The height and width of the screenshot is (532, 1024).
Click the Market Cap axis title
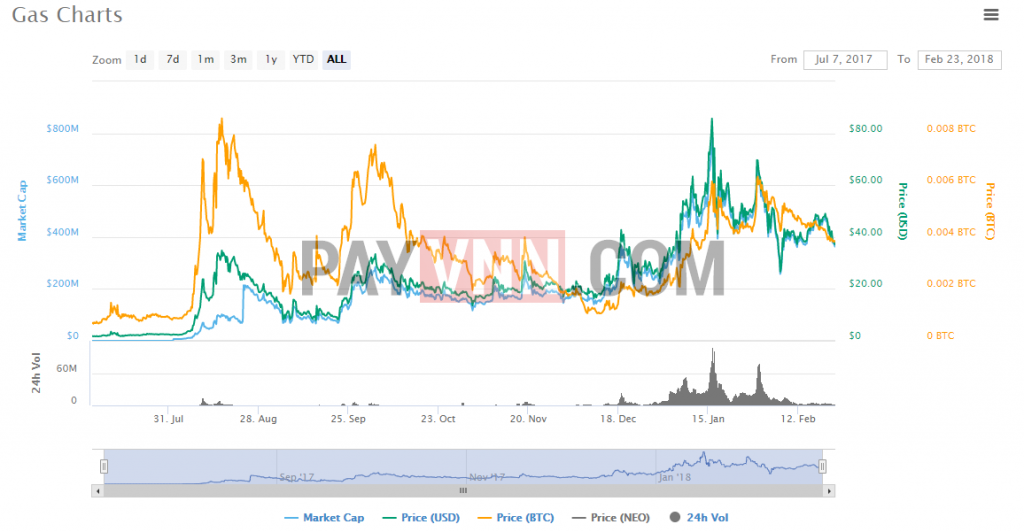pos(22,211)
